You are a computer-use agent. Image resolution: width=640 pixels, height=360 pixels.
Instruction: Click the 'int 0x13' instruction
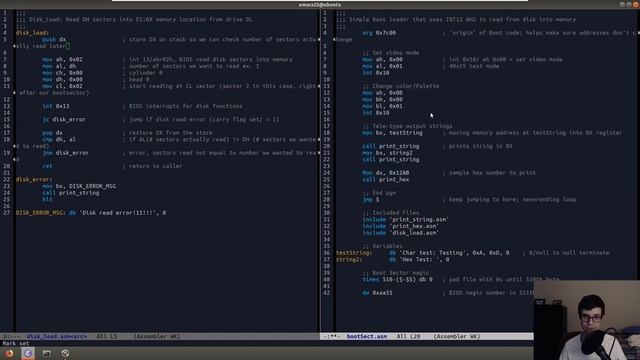(56, 106)
